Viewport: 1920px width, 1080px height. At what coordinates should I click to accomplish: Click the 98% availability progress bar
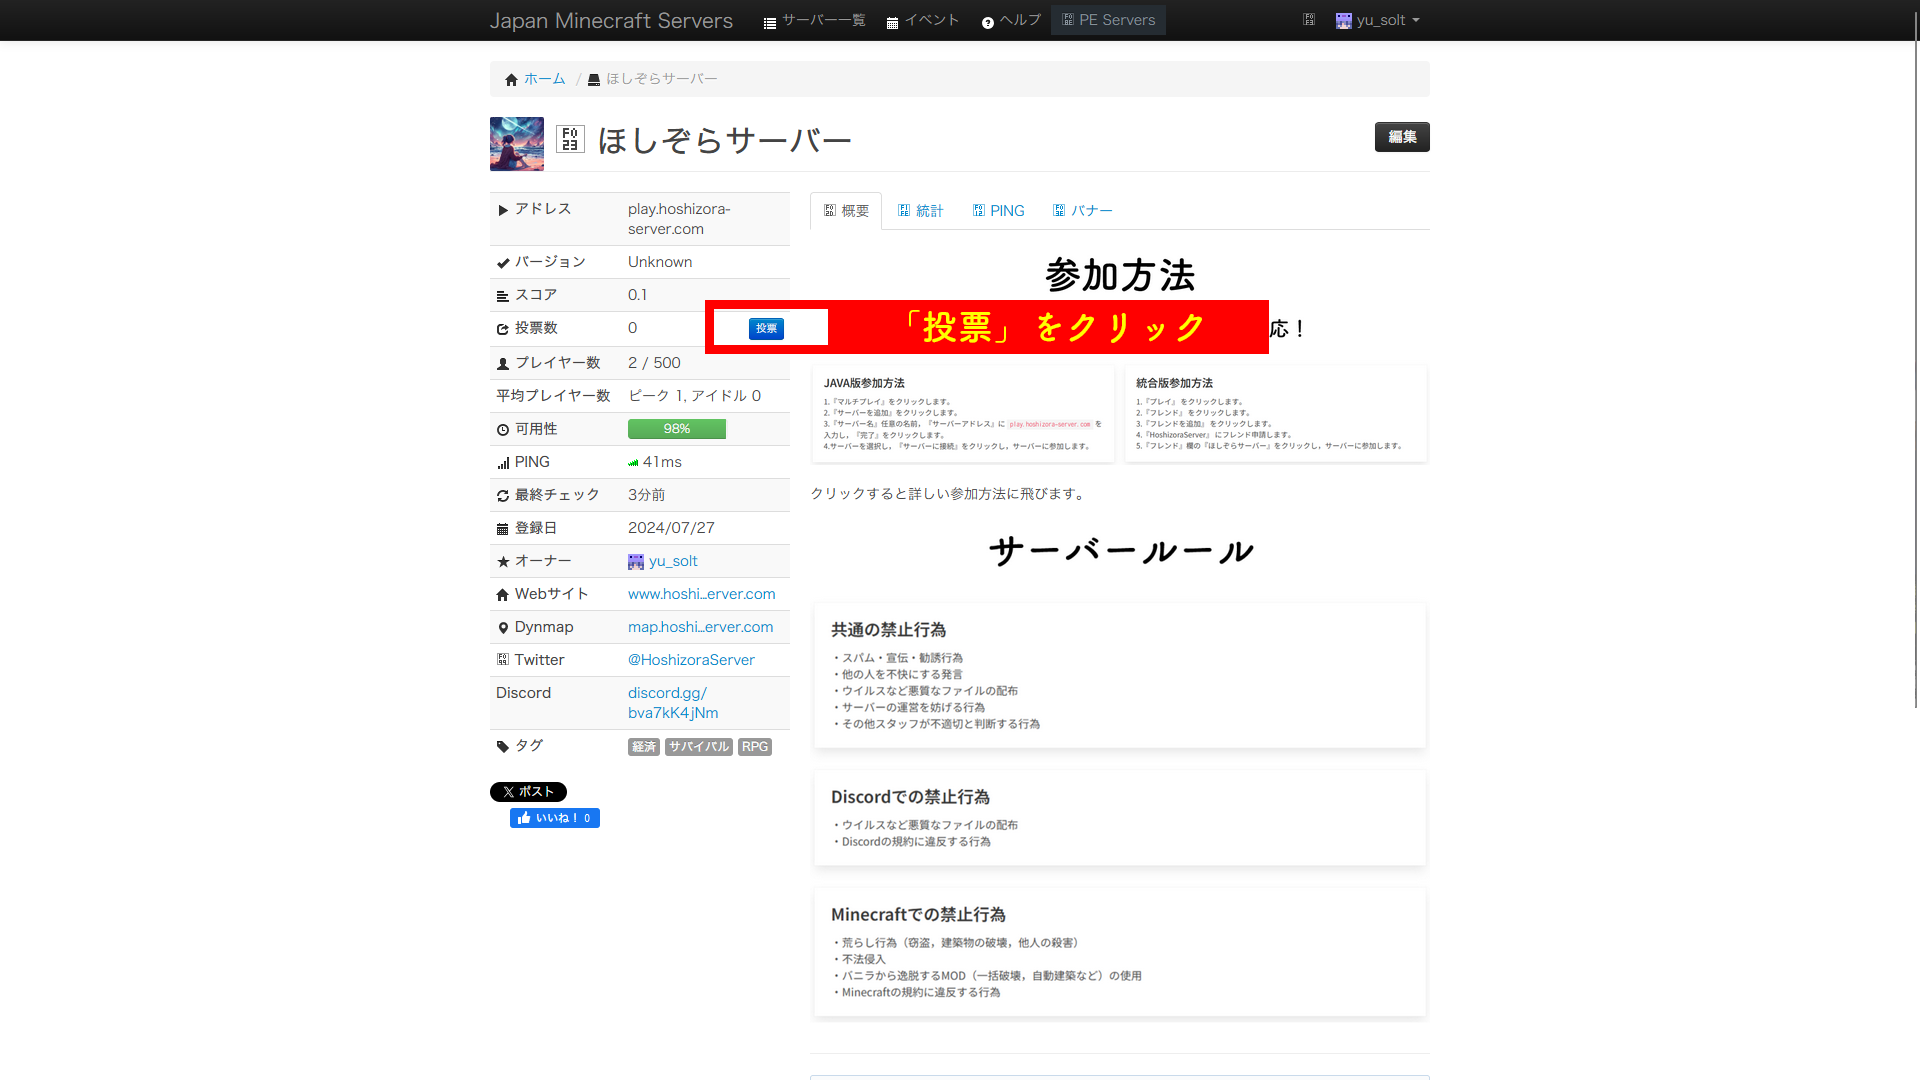677,429
